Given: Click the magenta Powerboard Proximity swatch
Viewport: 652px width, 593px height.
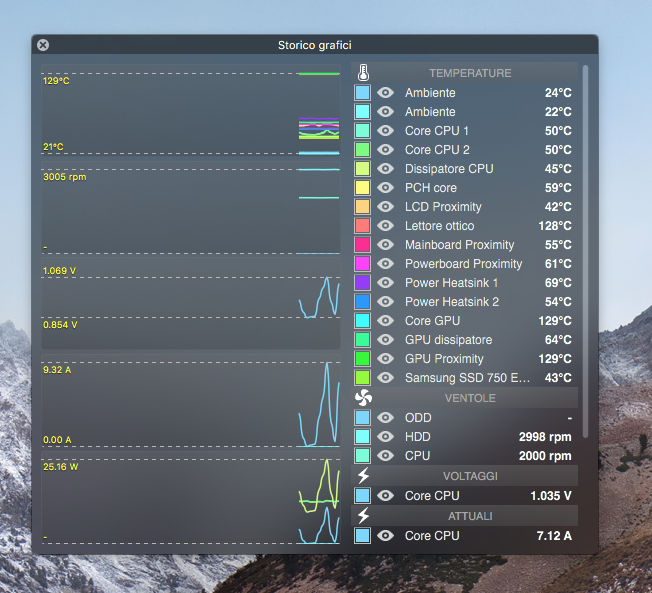Looking at the screenshot, I should pyautogui.click(x=363, y=264).
